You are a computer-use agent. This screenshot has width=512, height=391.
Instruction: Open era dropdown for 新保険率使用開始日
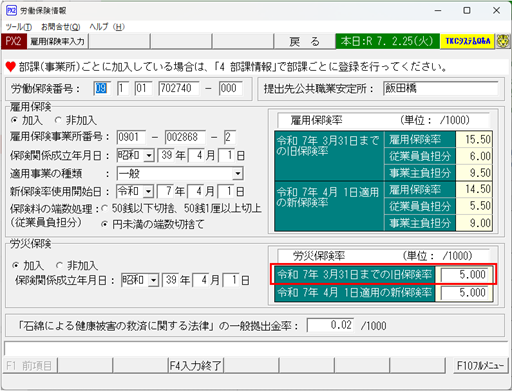click(148, 192)
